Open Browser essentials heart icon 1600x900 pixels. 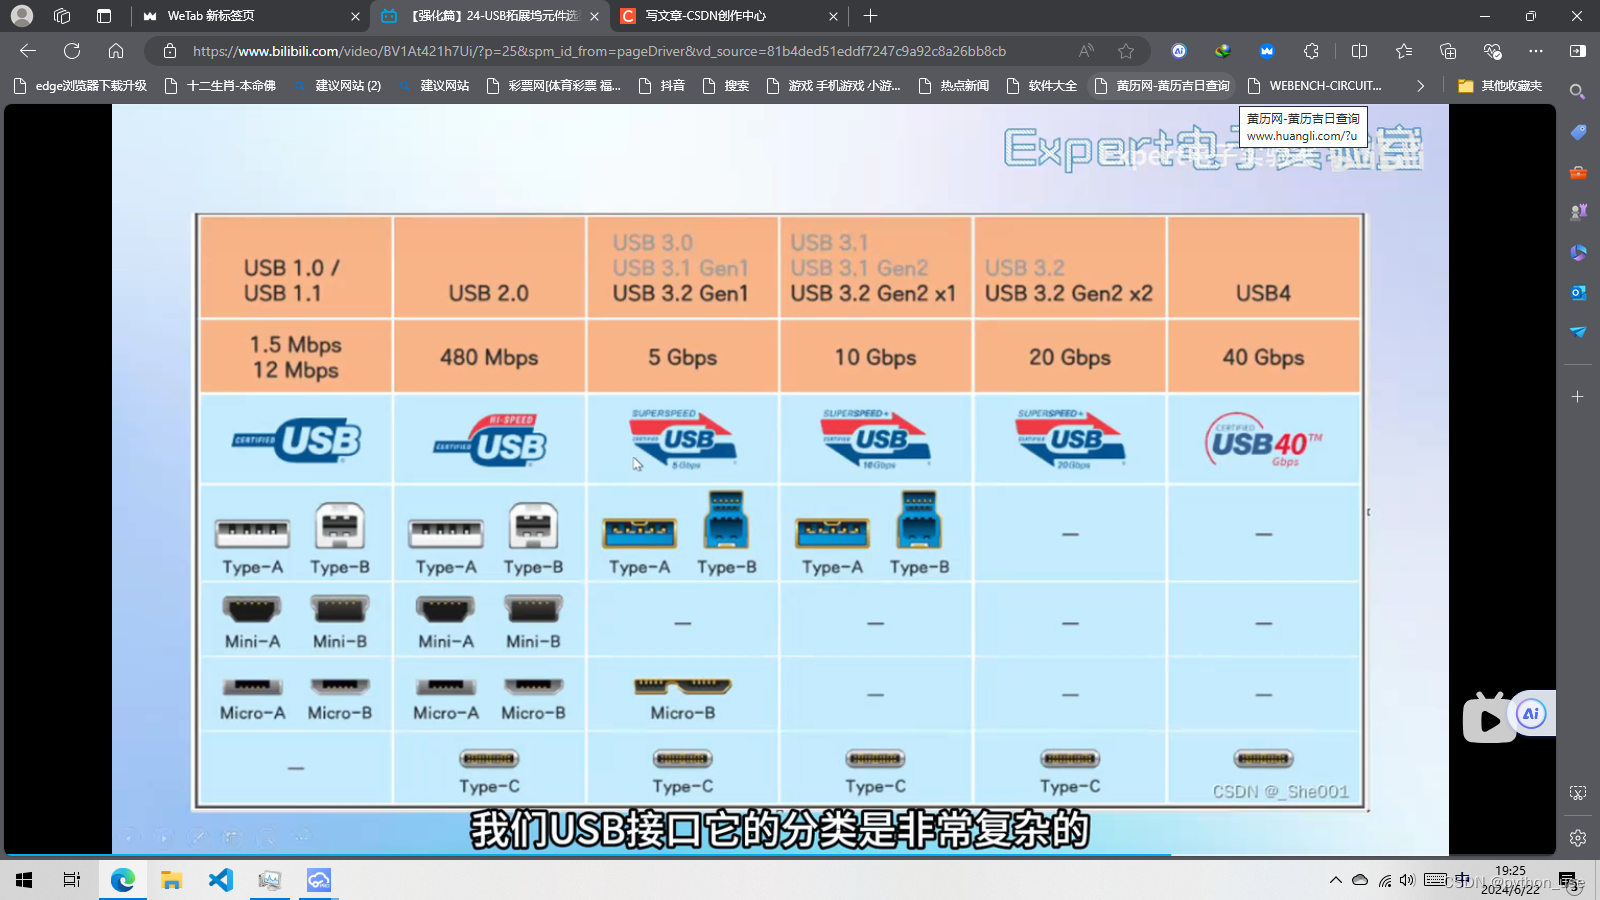tap(1492, 51)
